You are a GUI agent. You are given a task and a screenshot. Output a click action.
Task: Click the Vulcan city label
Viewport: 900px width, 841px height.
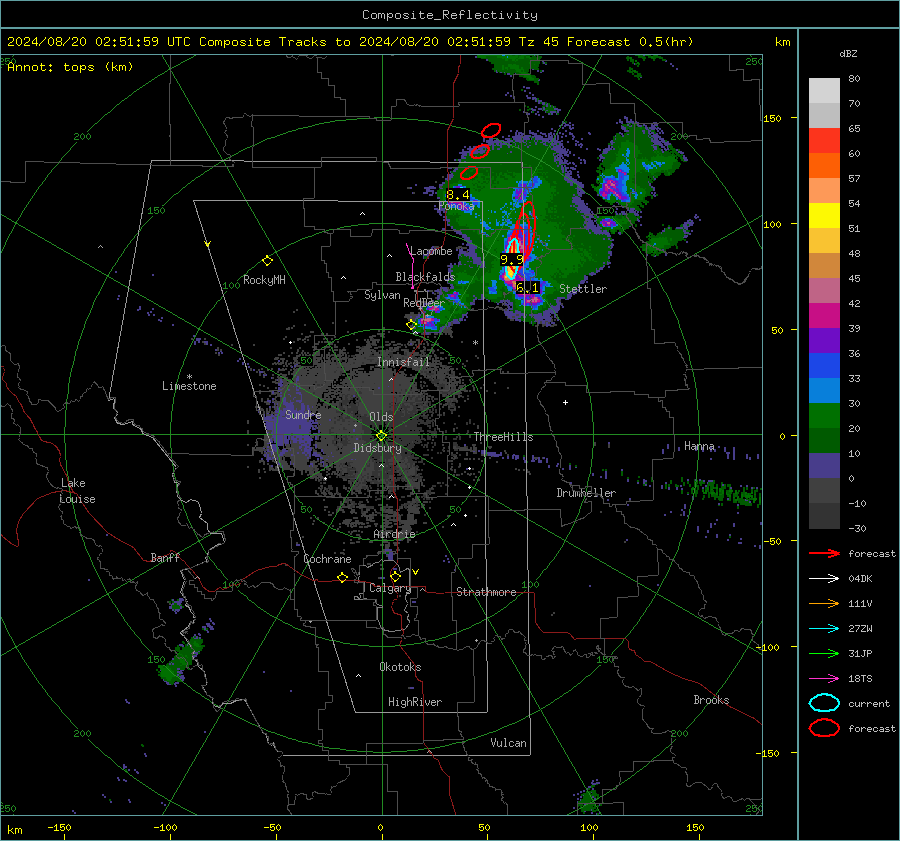[x=508, y=743]
